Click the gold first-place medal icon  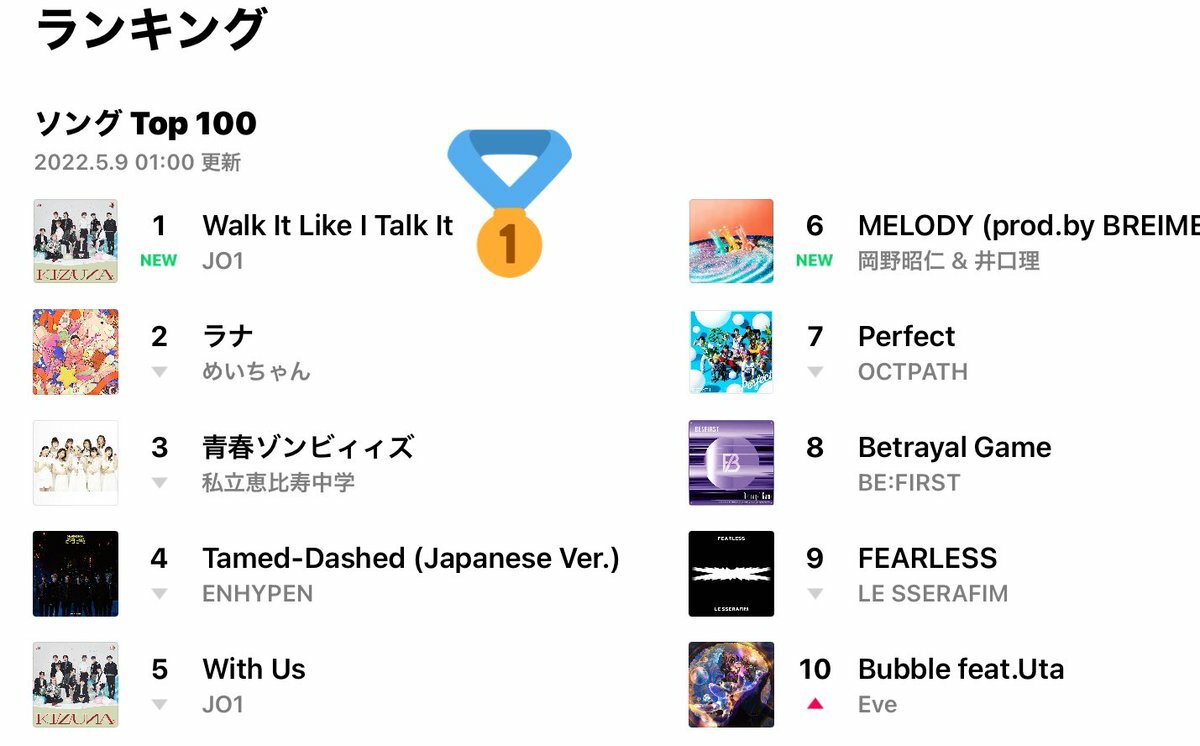pyautogui.click(x=509, y=203)
